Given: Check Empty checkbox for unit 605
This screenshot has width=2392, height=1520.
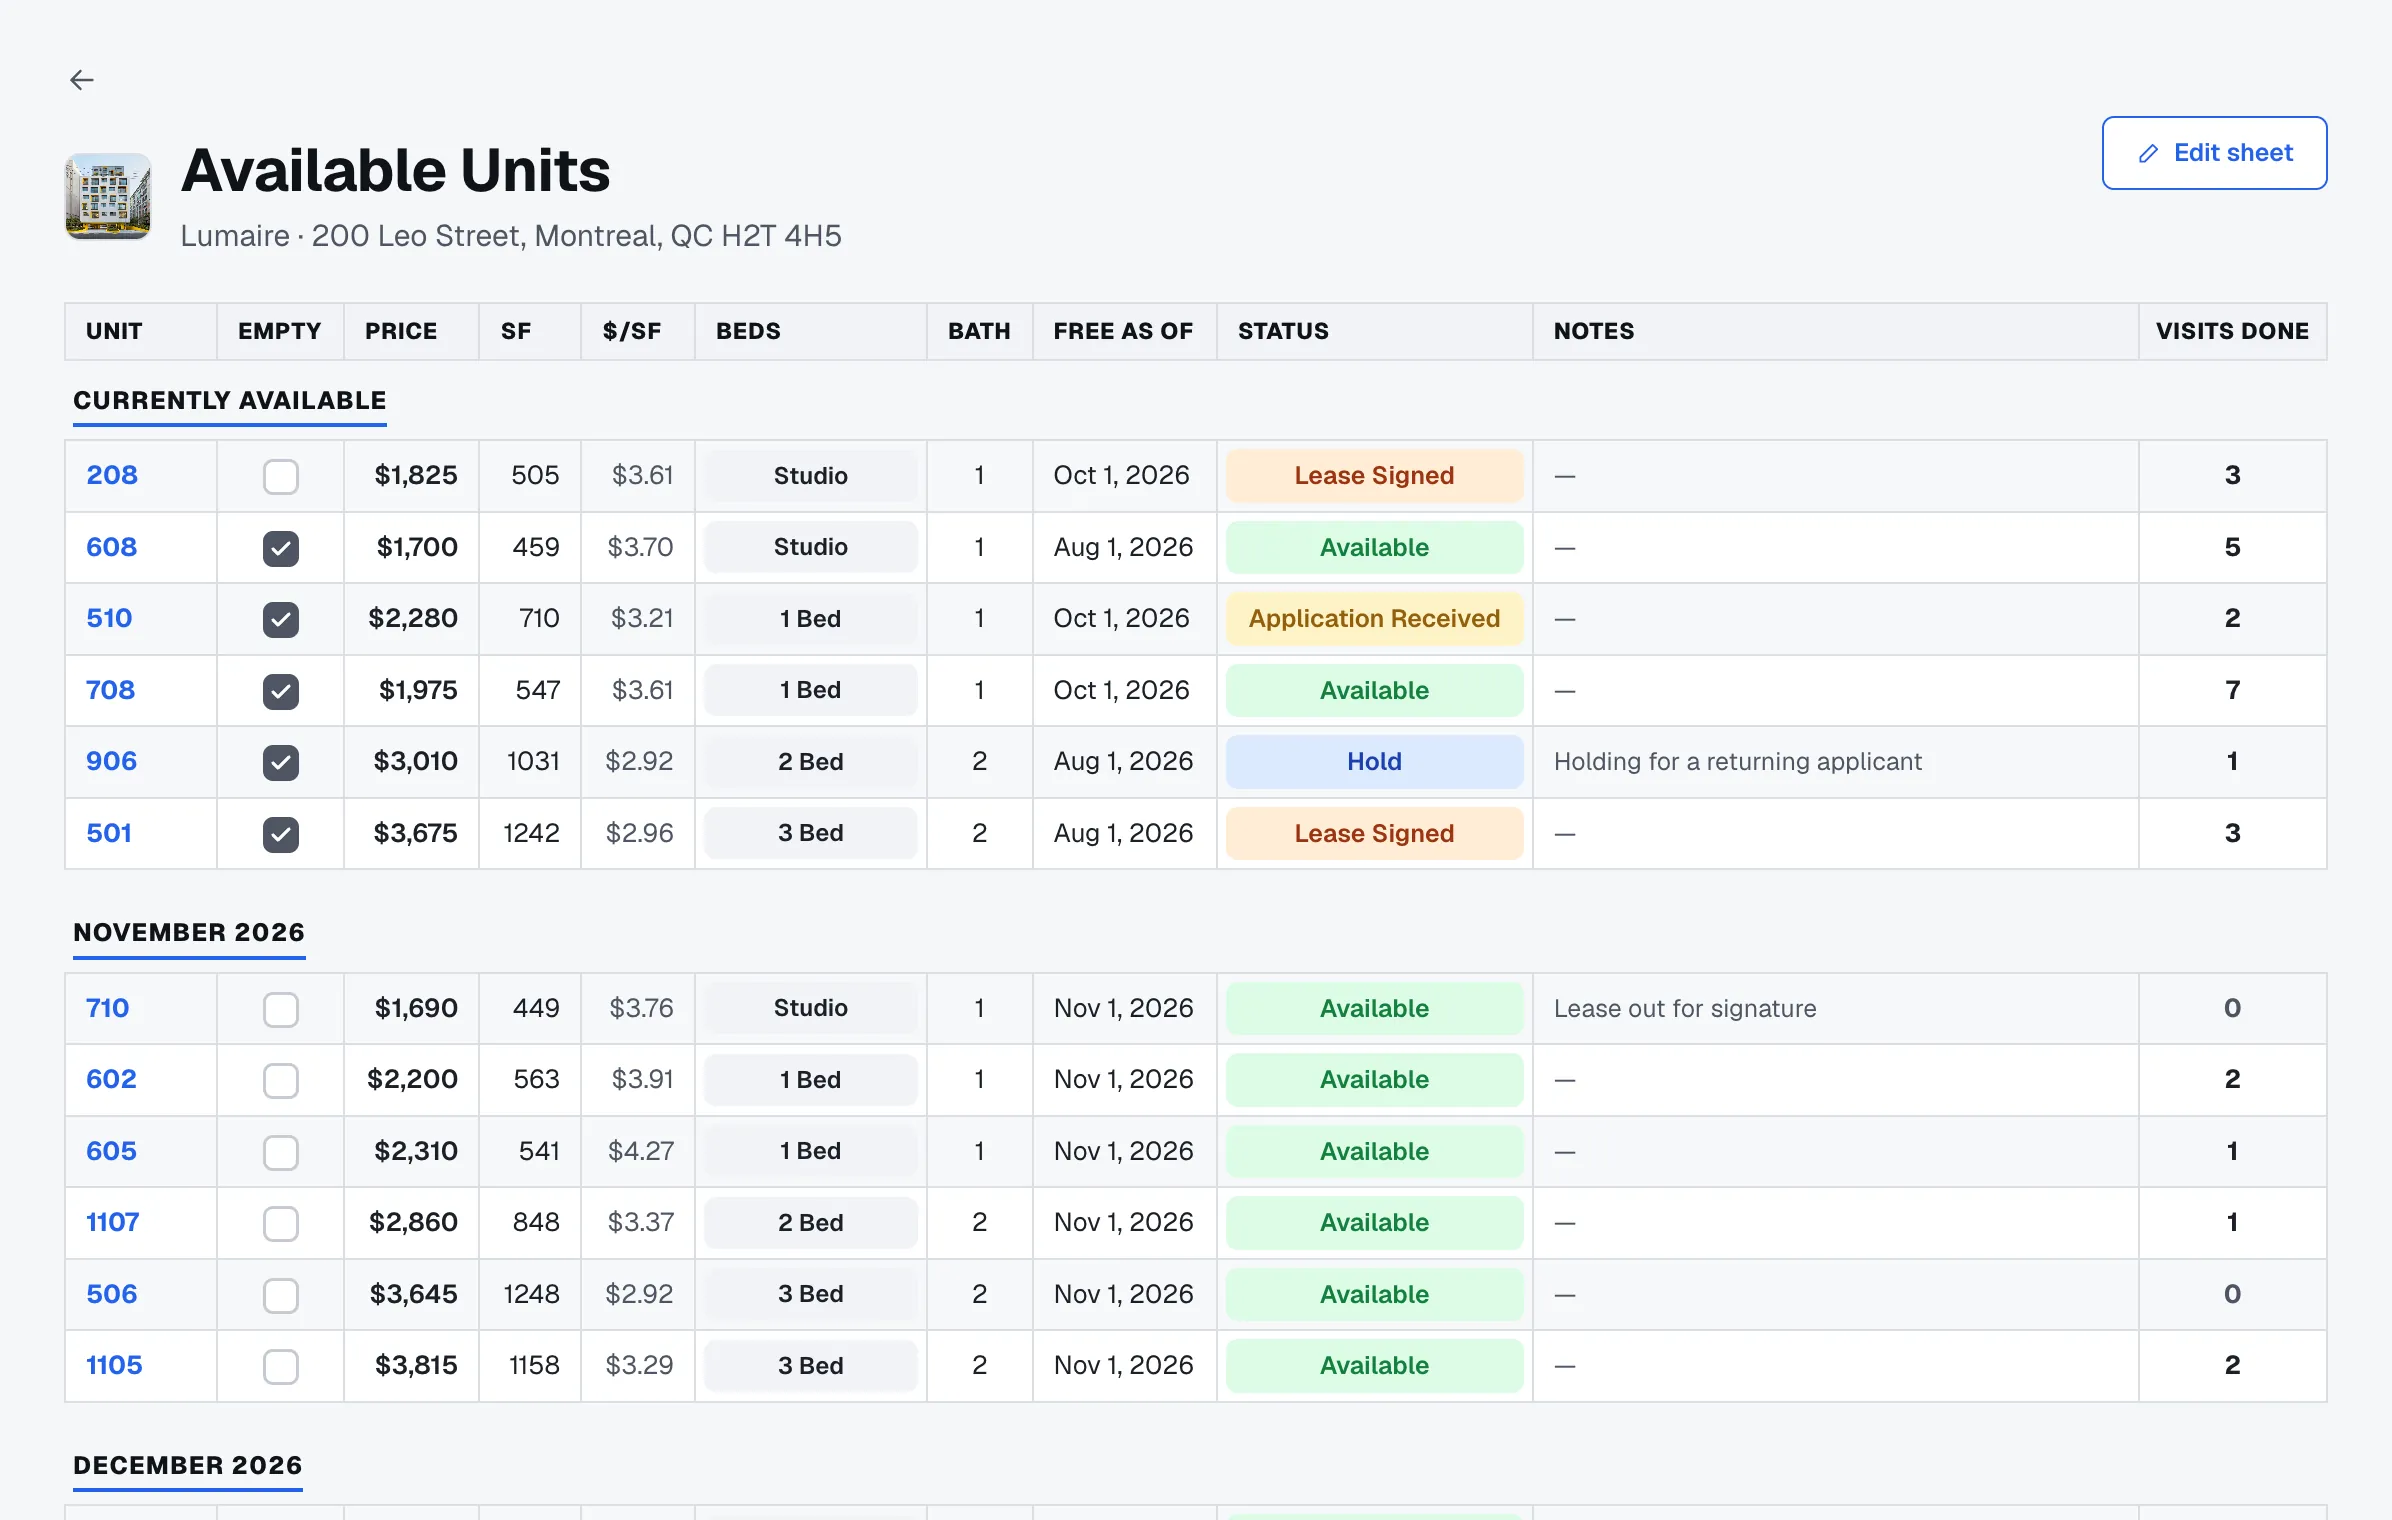Looking at the screenshot, I should coord(280,1152).
